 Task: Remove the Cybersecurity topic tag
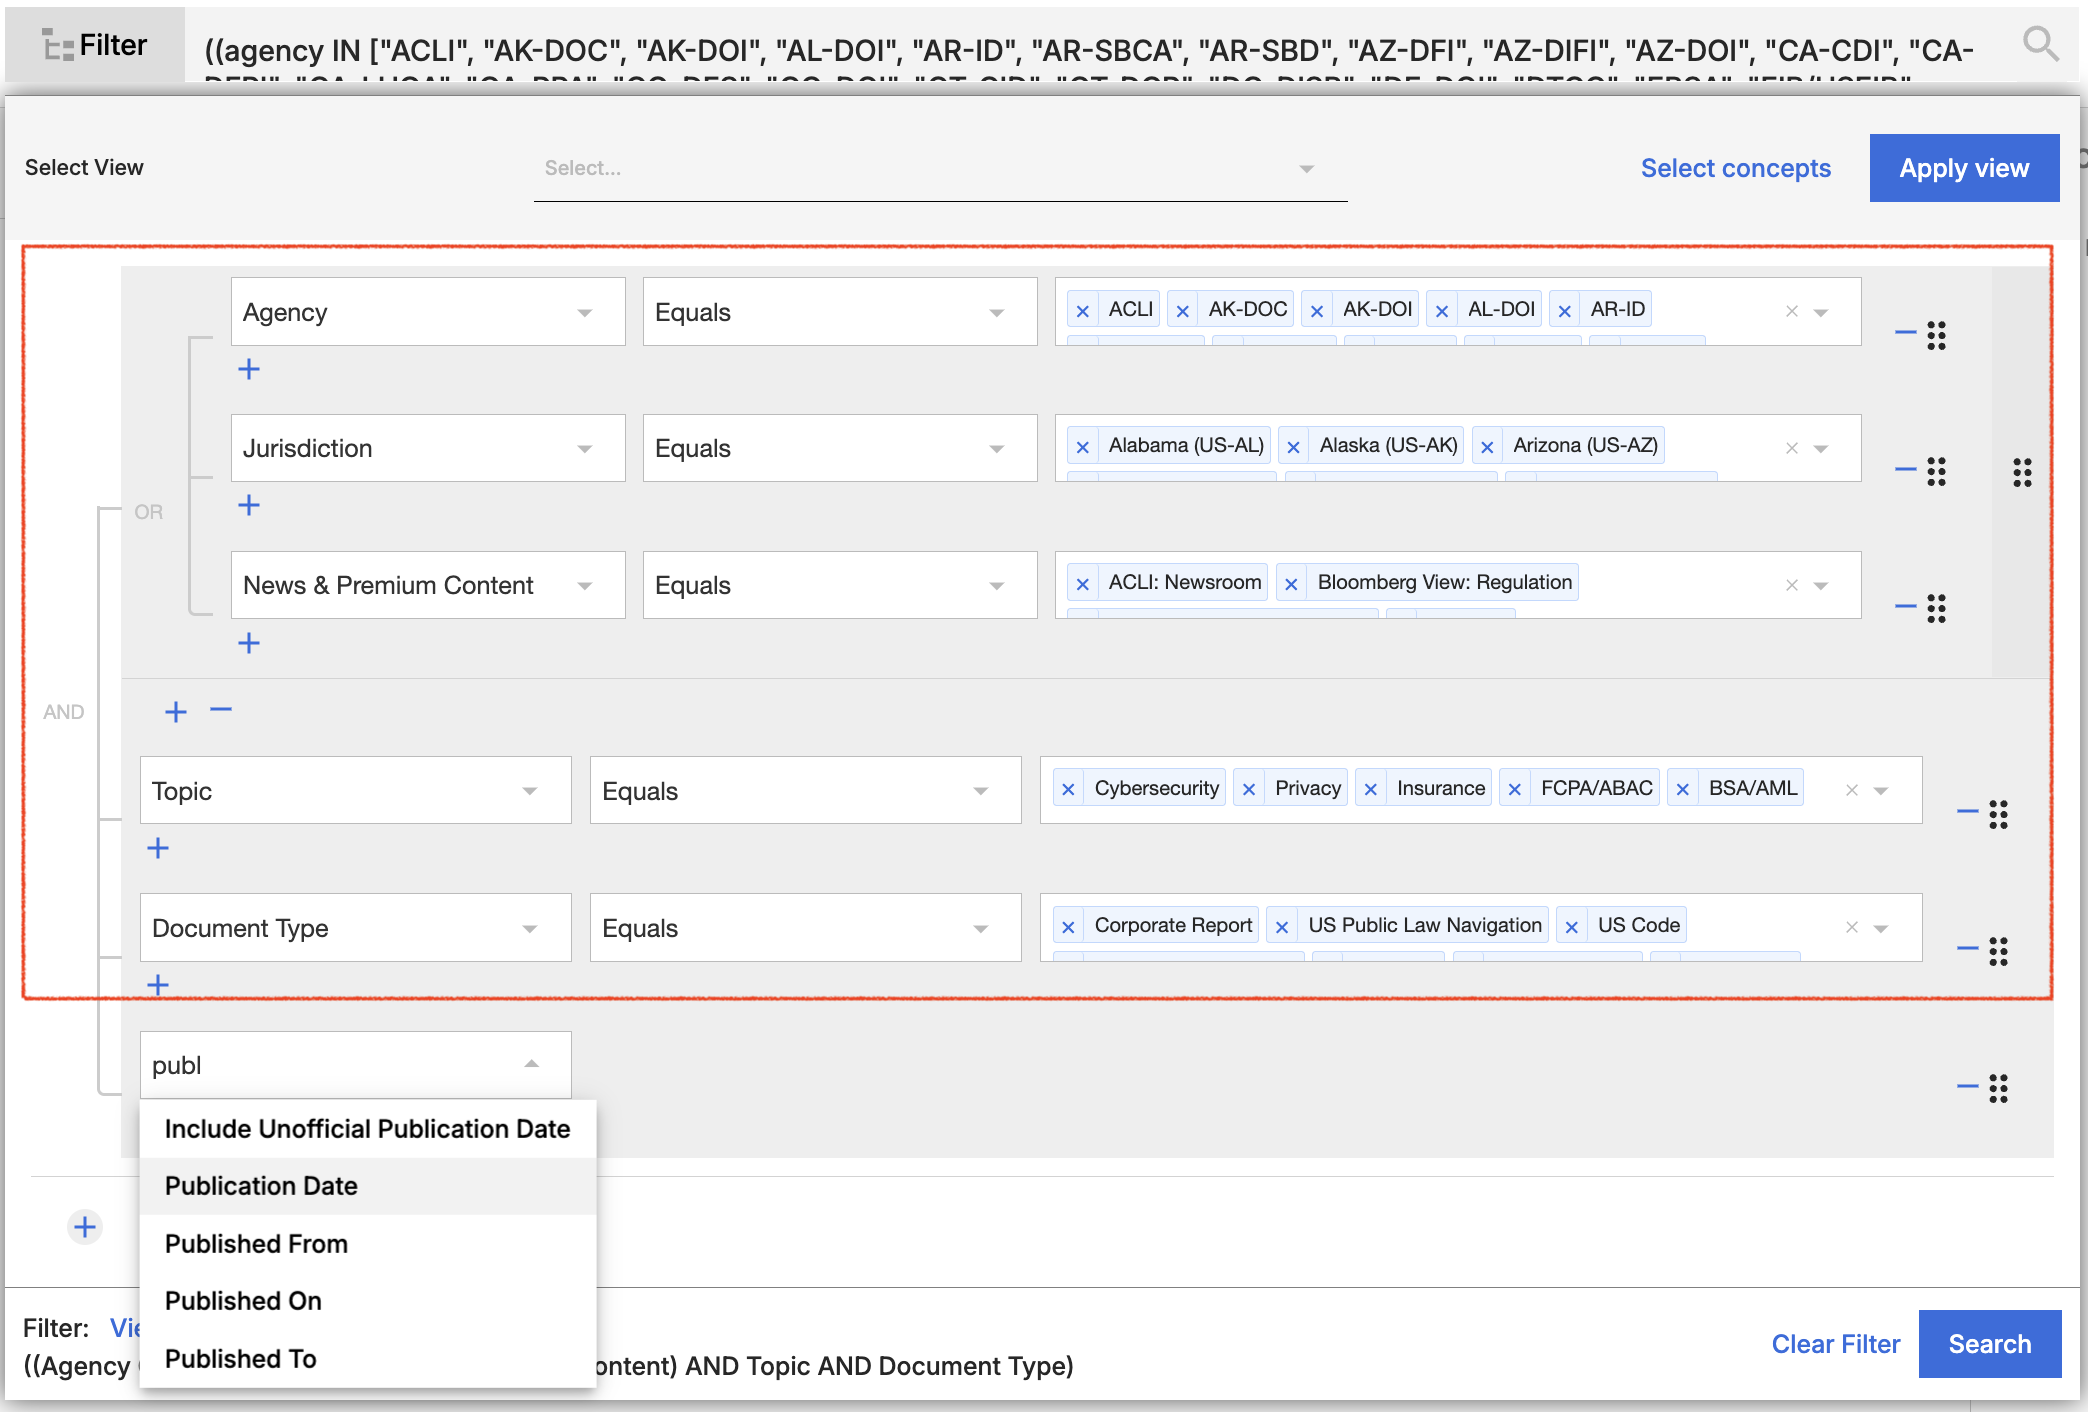pyautogui.click(x=1068, y=789)
